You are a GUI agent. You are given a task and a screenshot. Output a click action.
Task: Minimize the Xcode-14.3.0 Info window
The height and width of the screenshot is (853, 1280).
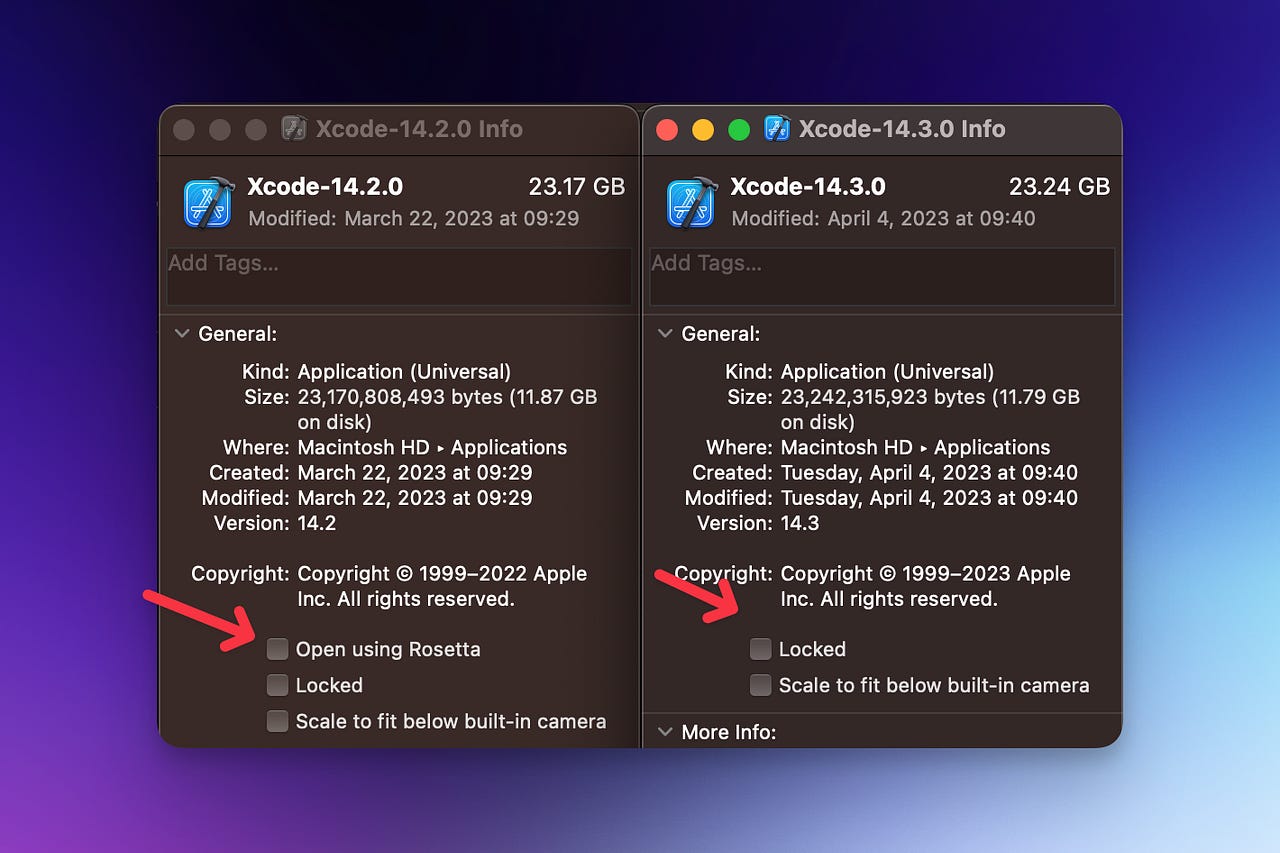[x=703, y=130]
